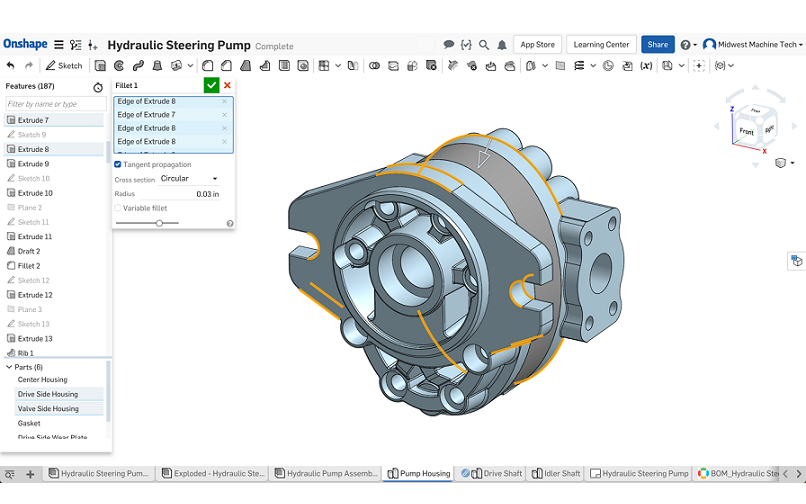806x504 pixels.
Task: Click the Share button
Action: tap(657, 45)
